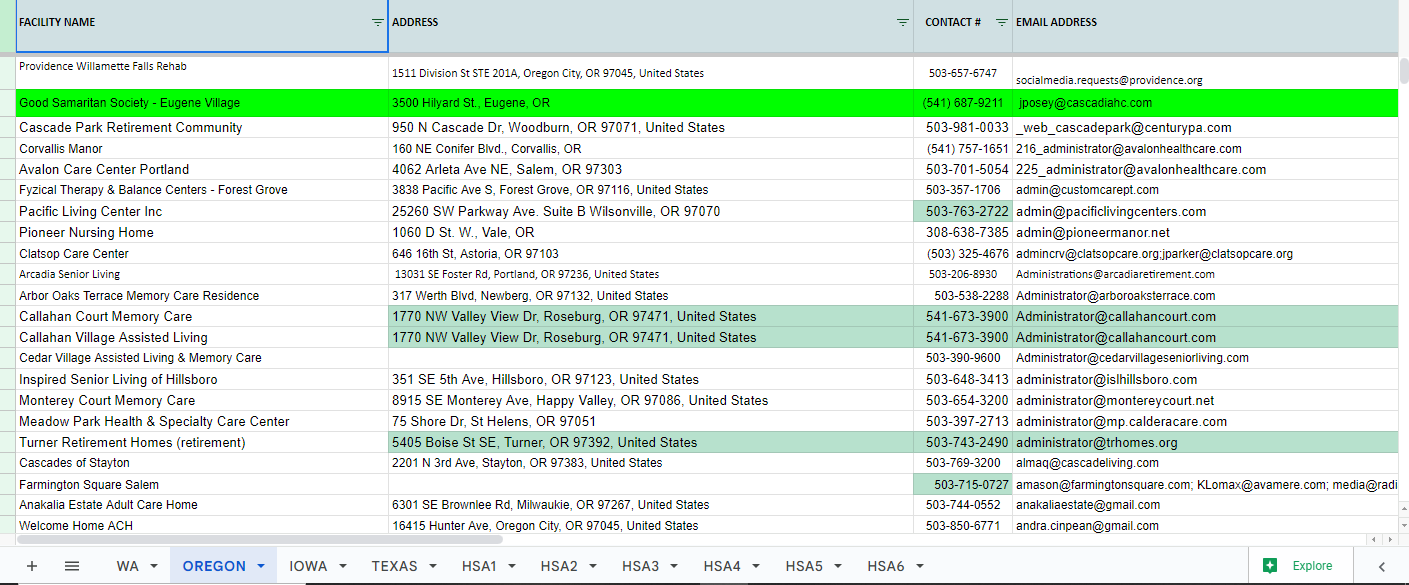Open the HSA5 tab dropdown arrow

[838, 566]
